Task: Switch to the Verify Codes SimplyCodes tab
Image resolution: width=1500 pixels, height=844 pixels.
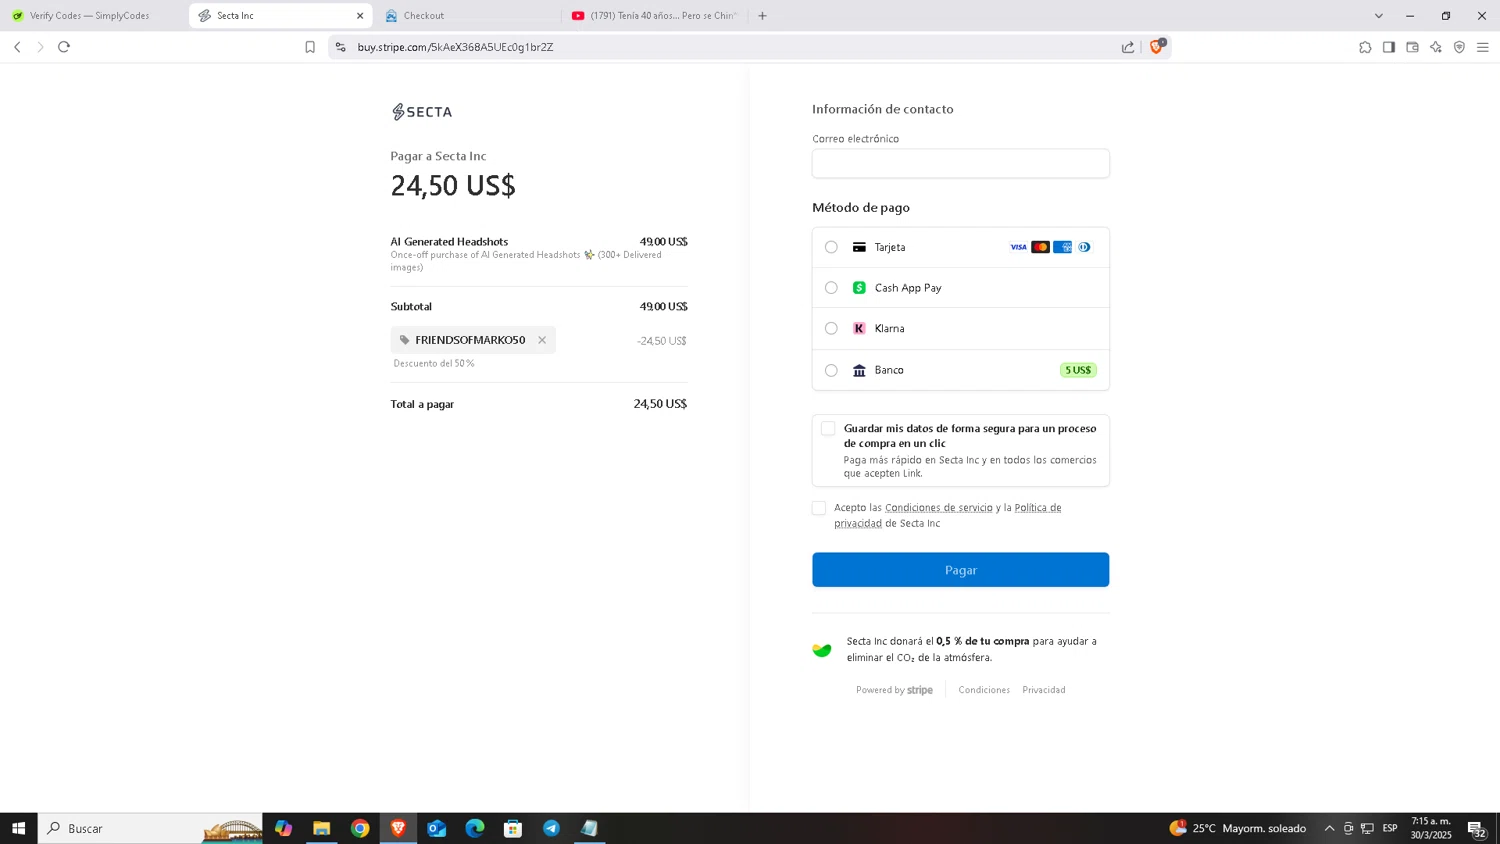Action: 92,16
